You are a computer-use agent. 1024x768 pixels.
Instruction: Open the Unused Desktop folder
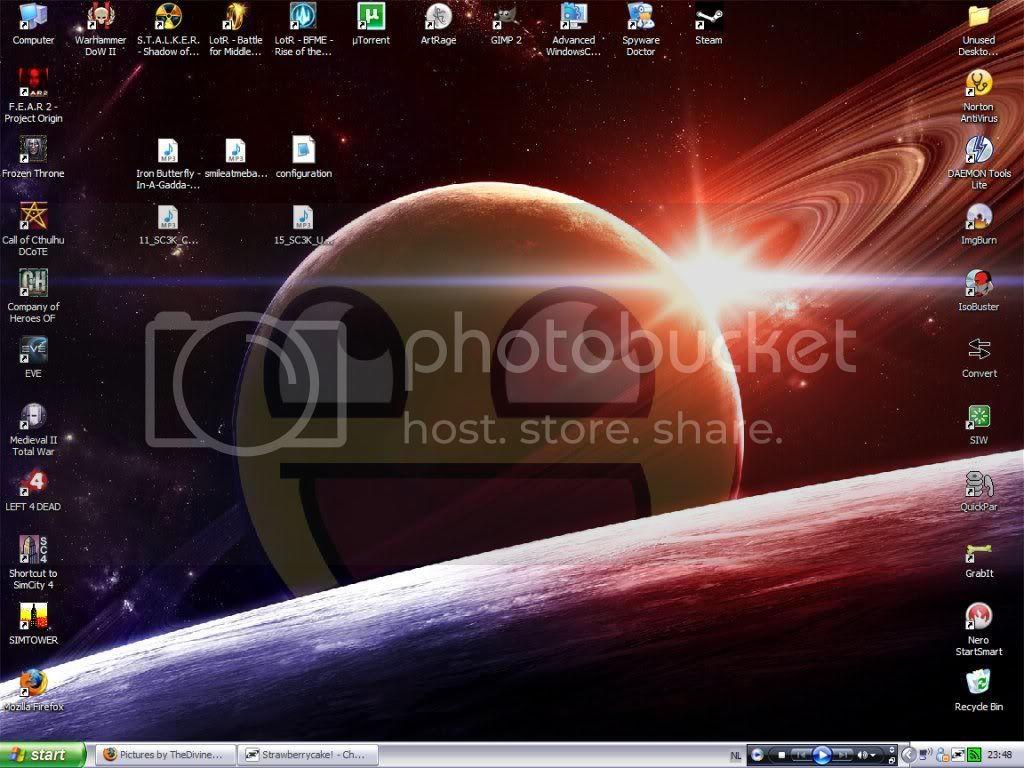pos(978,29)
